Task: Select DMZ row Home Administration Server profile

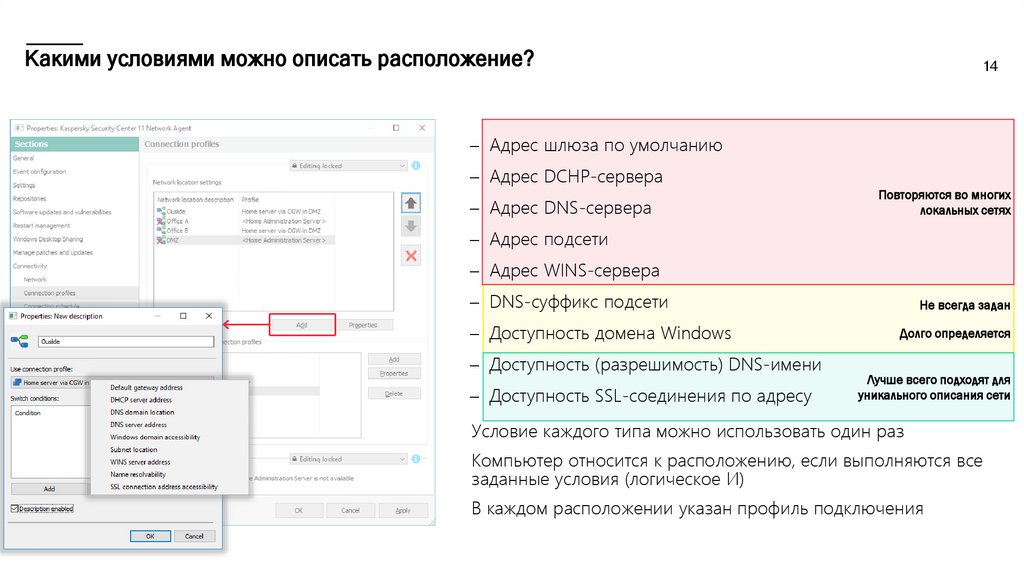Action: (283, 240)
